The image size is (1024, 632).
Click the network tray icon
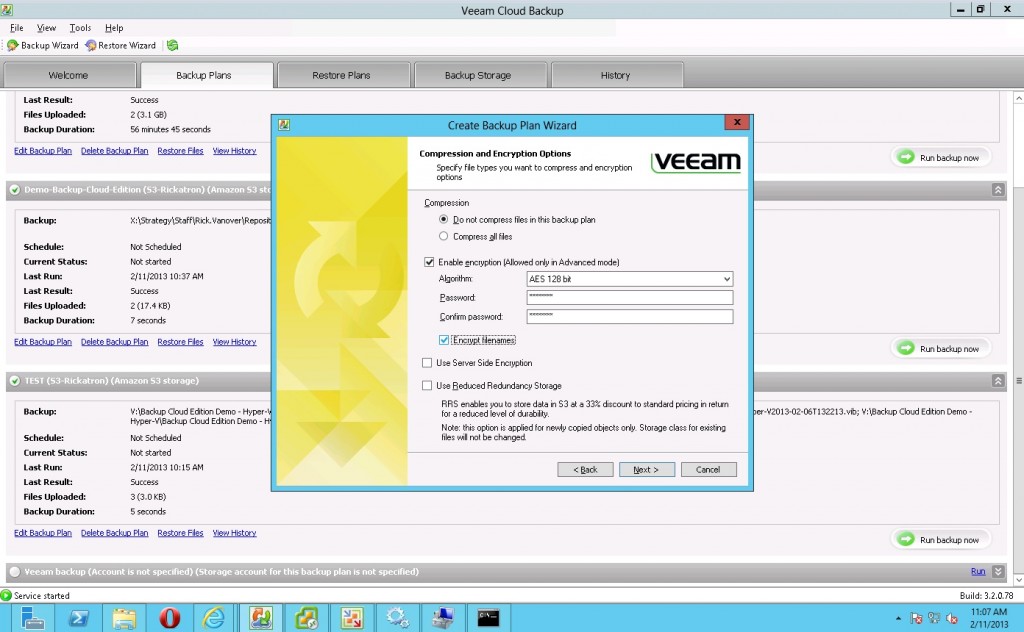click(x=935, y=618)
